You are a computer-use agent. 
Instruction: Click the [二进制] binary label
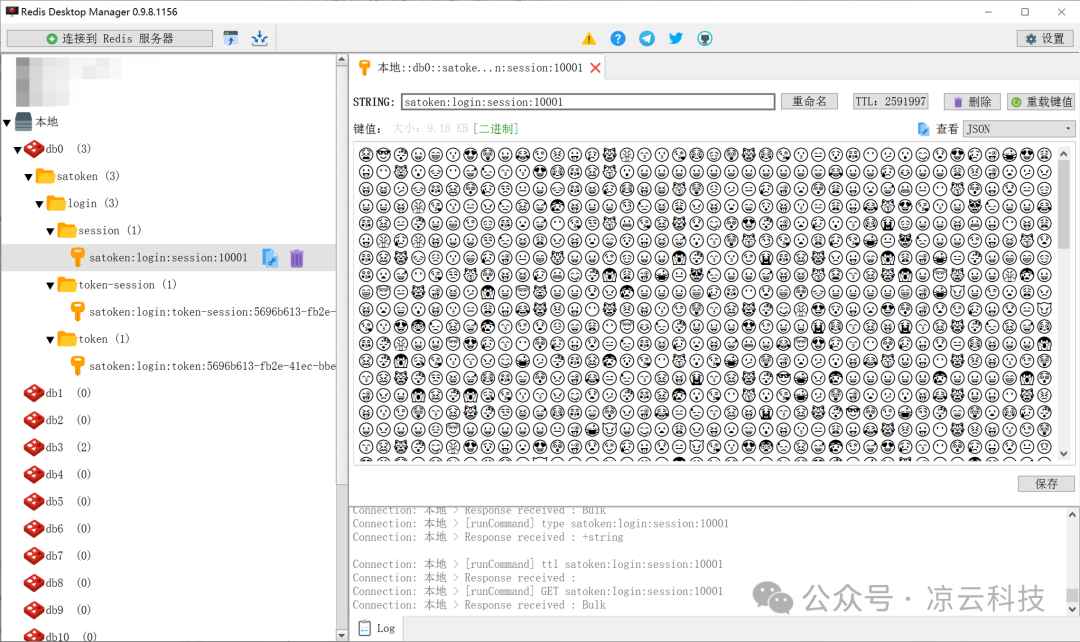(x=496, y=129)
